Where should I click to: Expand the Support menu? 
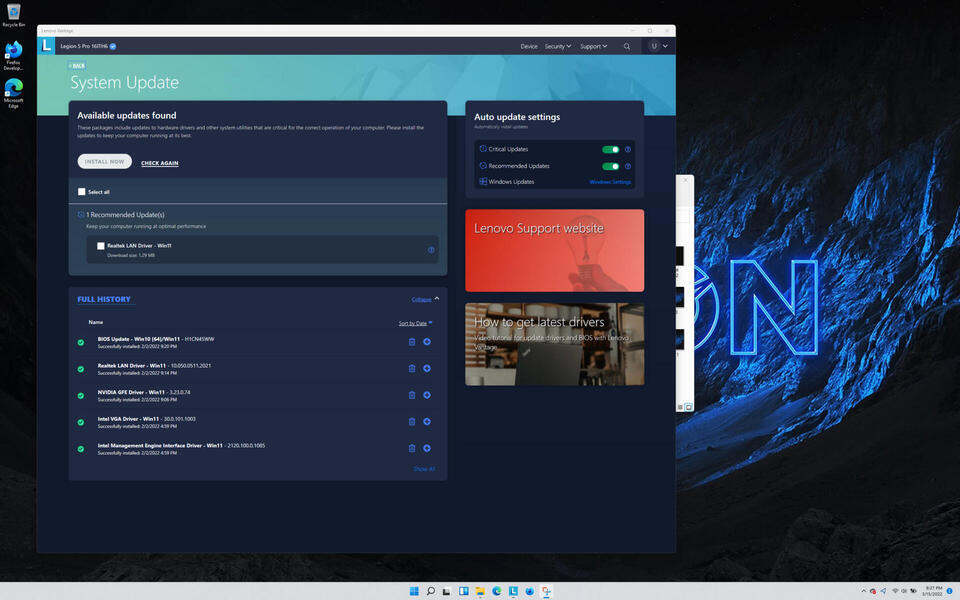[x=593, y=47]
